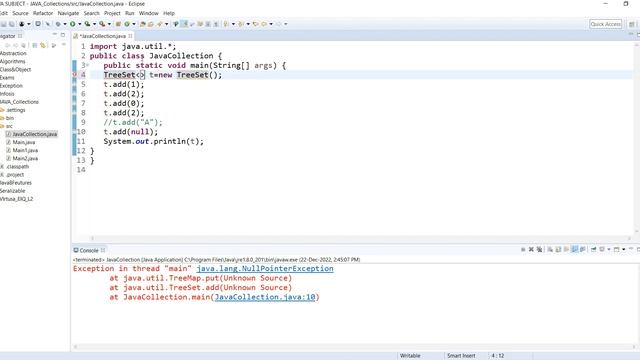
Task: Open the Debug icon's dropdown arrow
Action: pos(65,24)
